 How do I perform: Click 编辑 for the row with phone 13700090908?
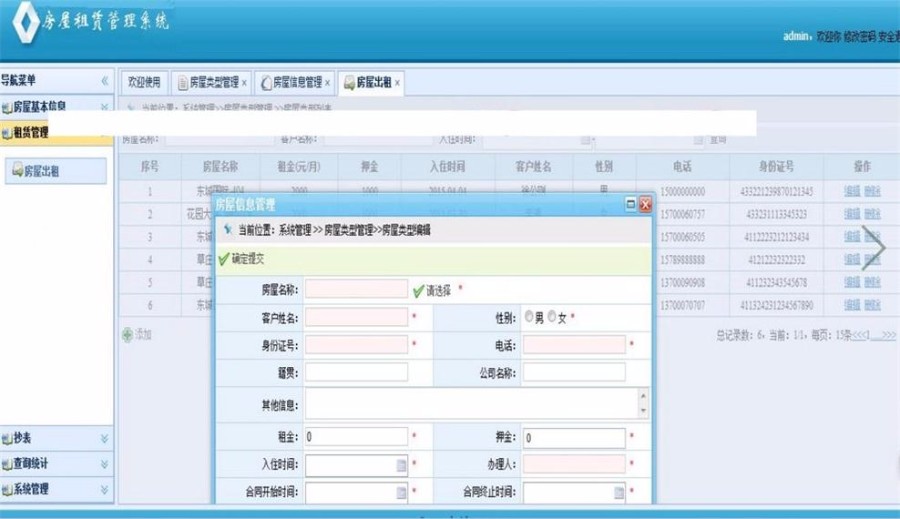852,282
